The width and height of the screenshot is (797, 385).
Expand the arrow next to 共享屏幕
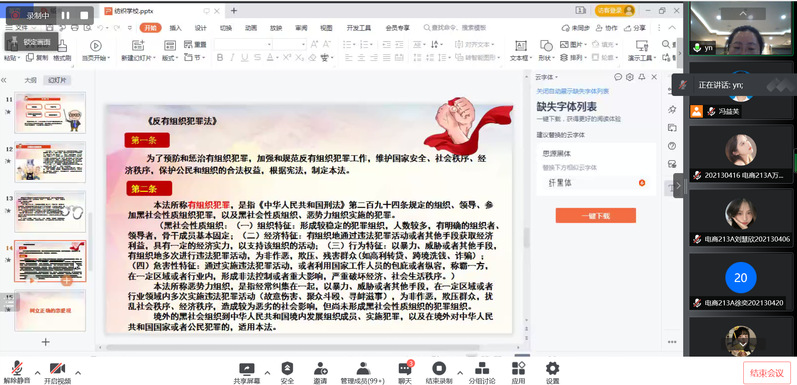(267, 372)
